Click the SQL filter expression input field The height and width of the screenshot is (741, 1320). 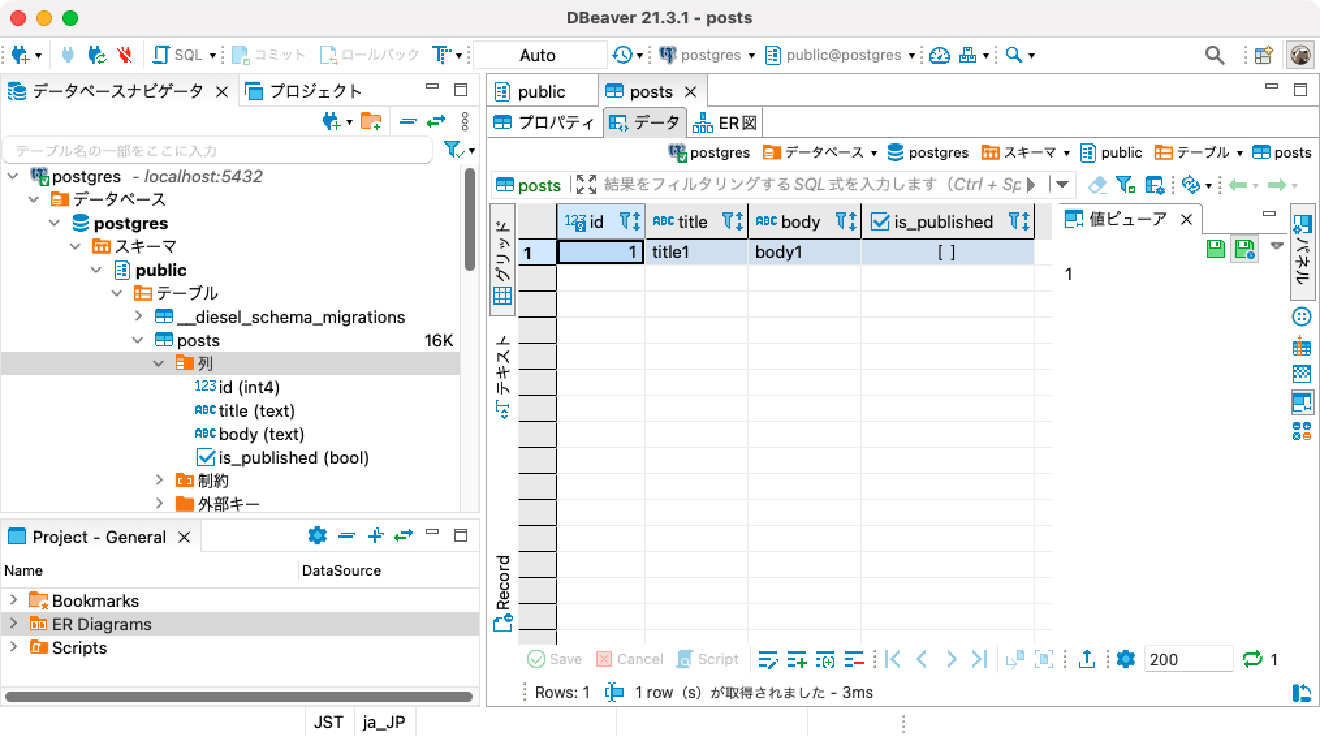(820, 185)
